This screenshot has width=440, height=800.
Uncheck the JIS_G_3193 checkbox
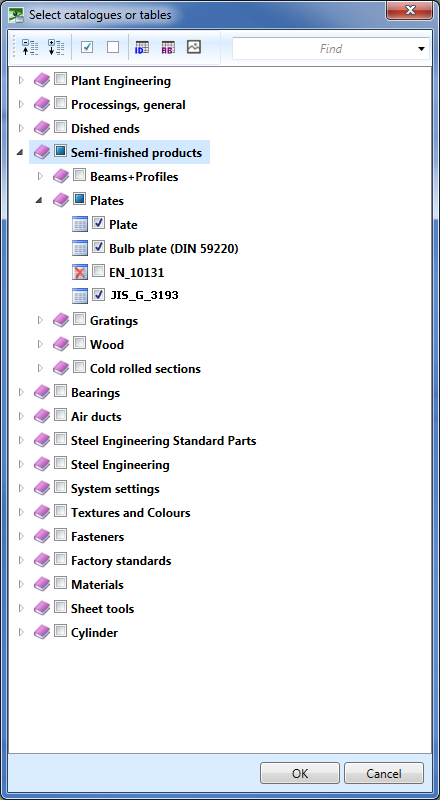[x=99, y=295]
